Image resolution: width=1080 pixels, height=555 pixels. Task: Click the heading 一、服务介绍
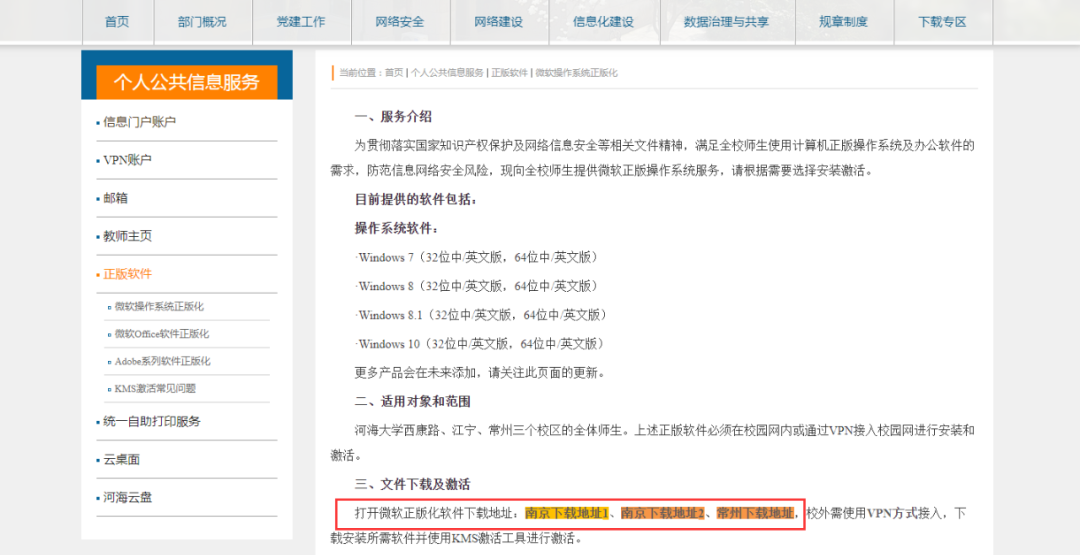(x=393, y=116)
